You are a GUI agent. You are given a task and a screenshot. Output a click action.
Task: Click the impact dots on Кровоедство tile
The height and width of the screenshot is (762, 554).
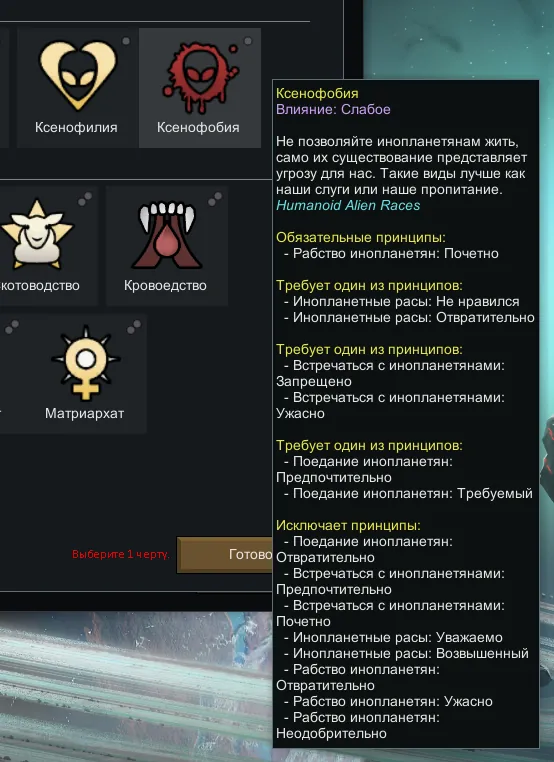215,199
